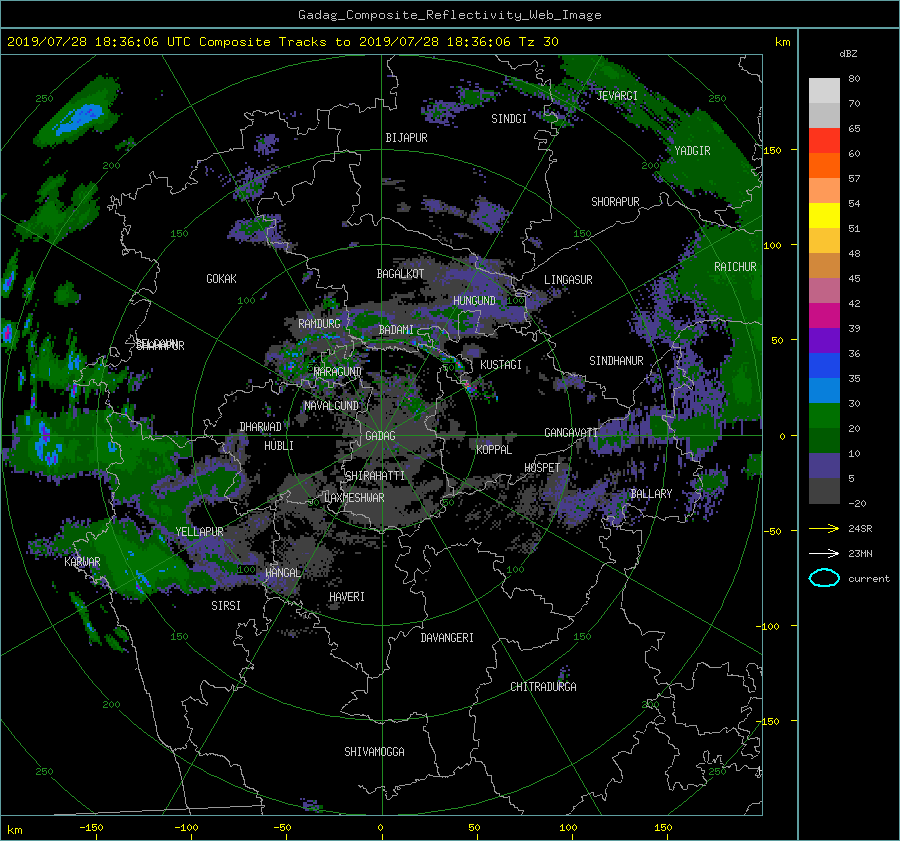900x841 pixels.
Task: Click the SIRSI city label
Action: [226, 606]
